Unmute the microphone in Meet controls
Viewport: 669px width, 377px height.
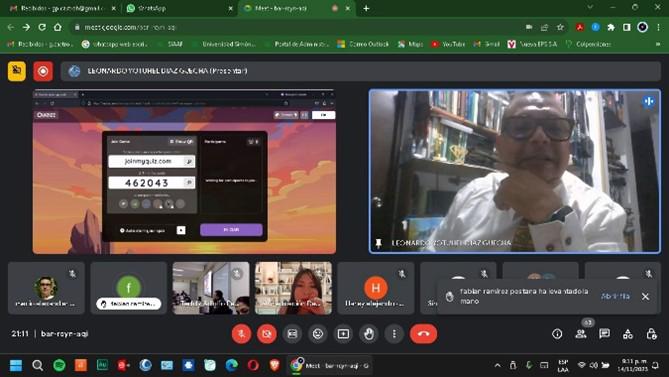[241, 334]
